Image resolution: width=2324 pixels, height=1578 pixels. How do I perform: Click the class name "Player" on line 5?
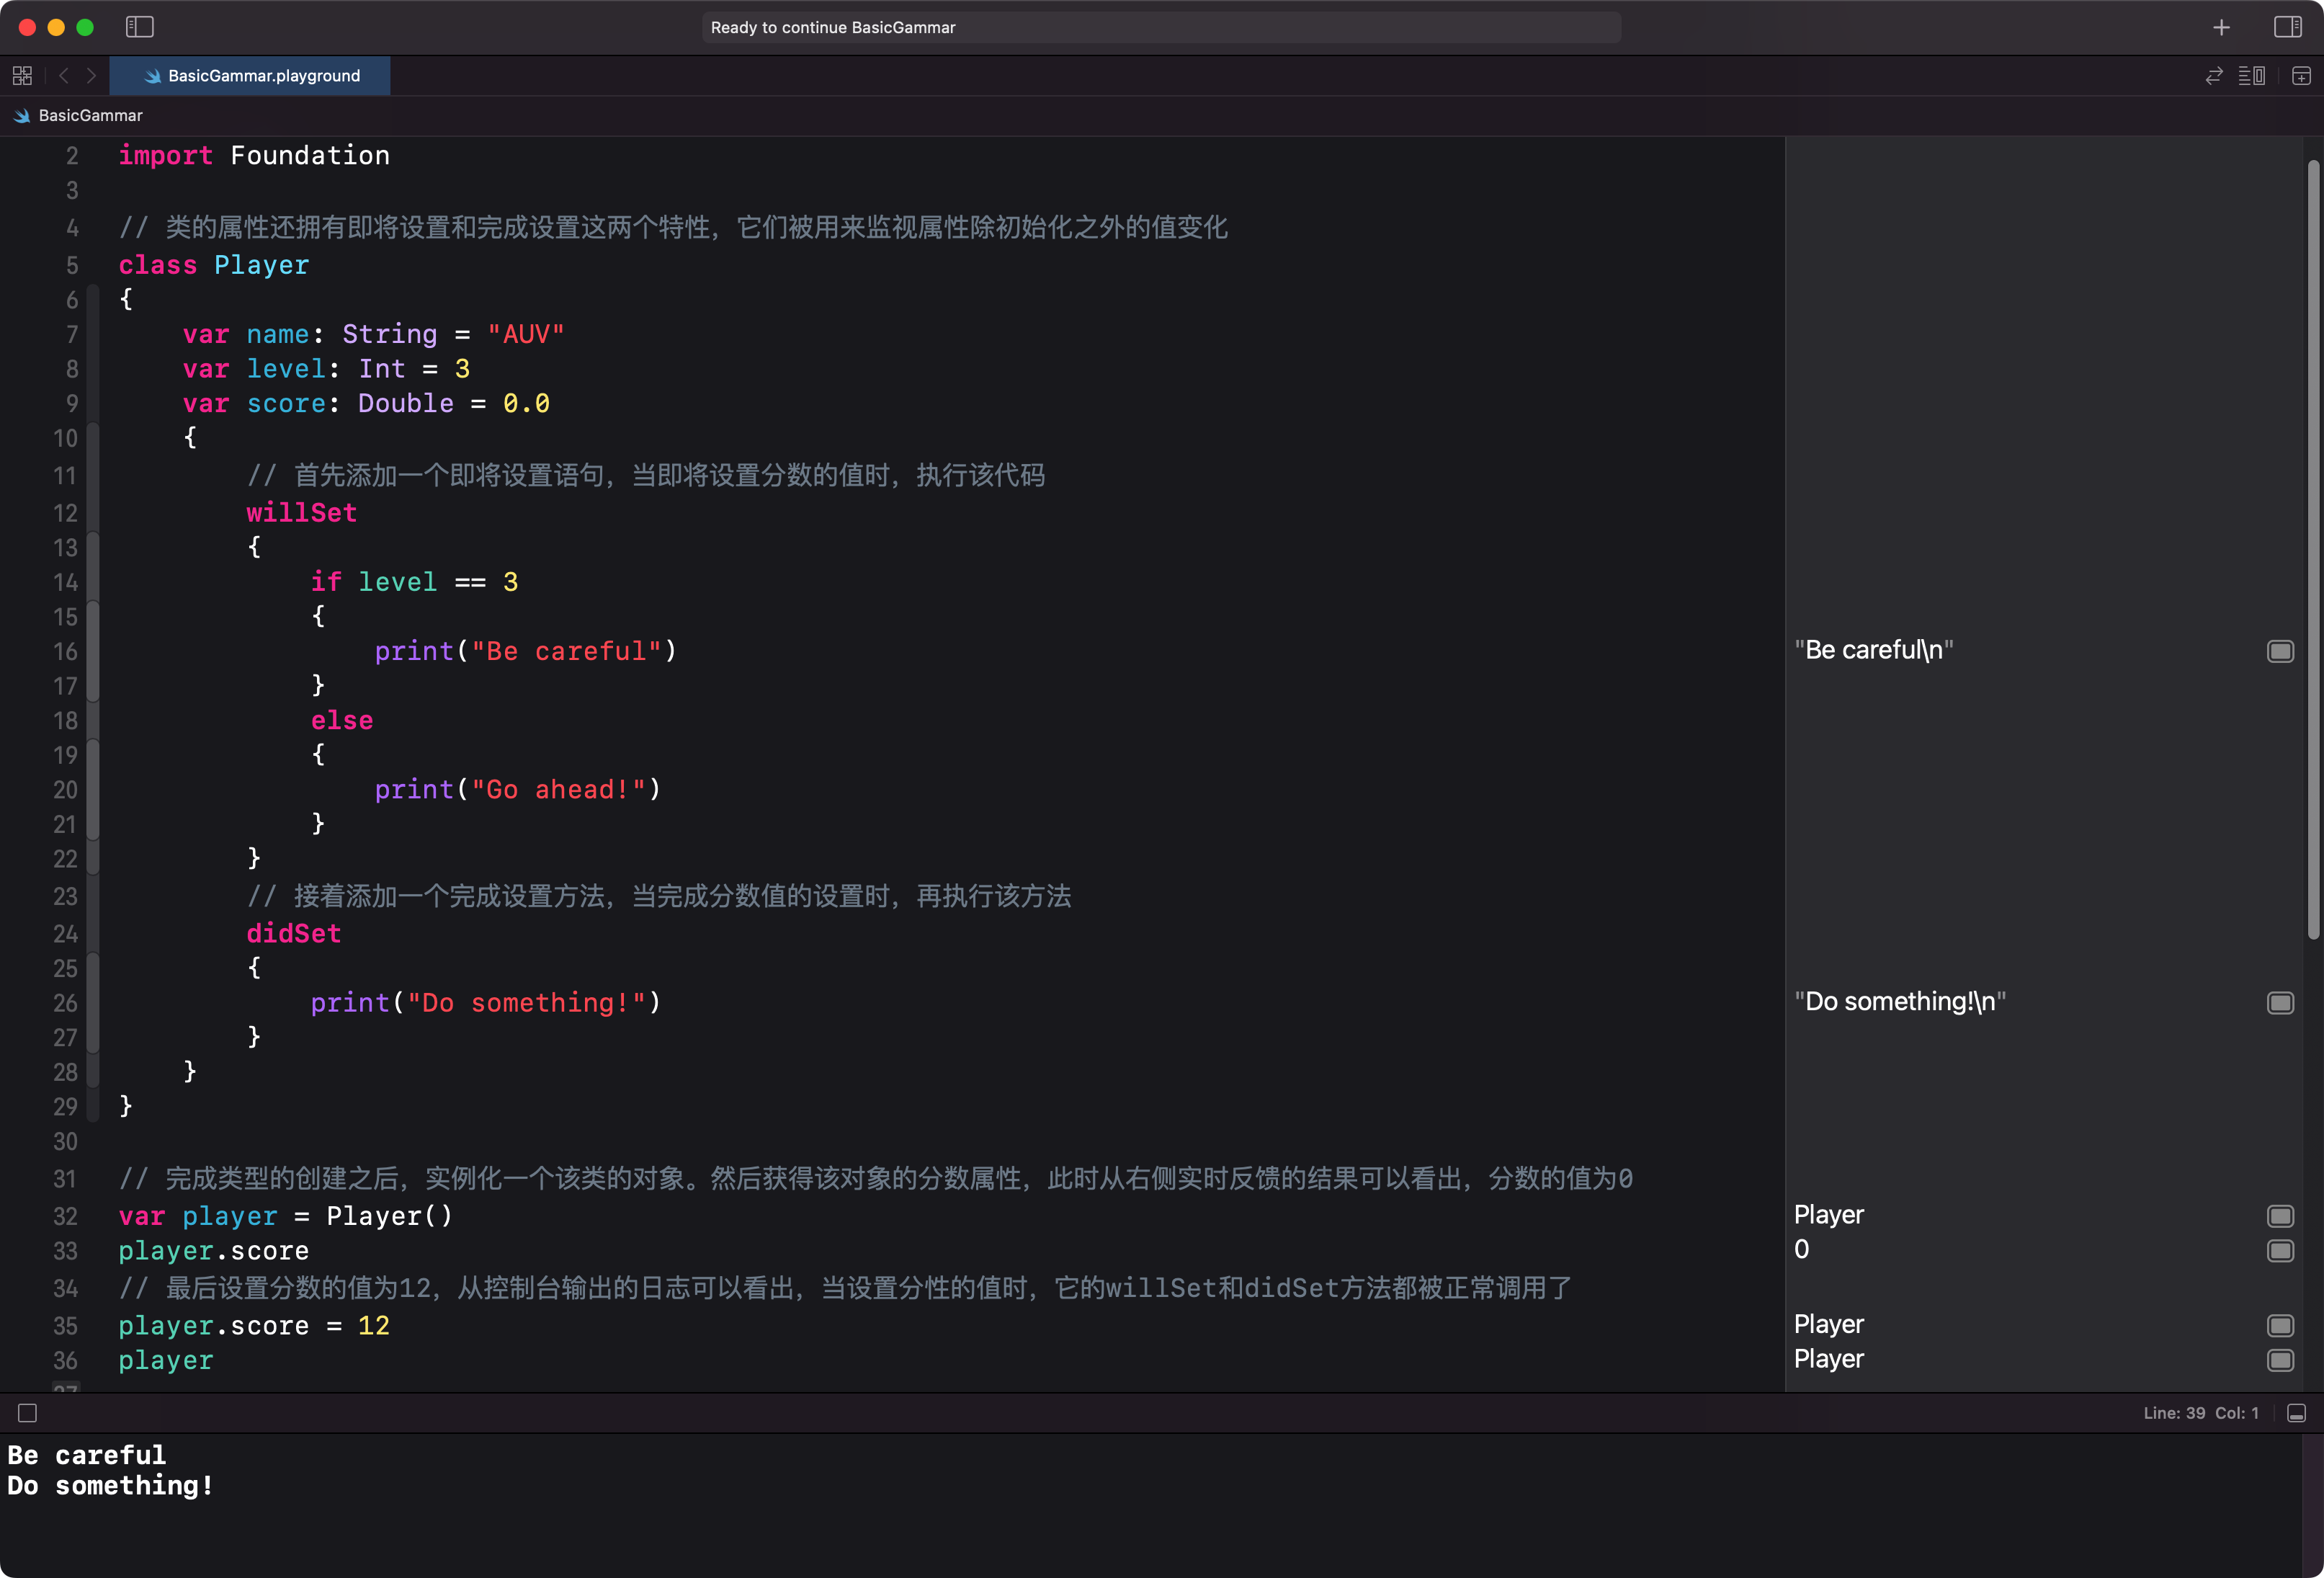click(261, 265)
